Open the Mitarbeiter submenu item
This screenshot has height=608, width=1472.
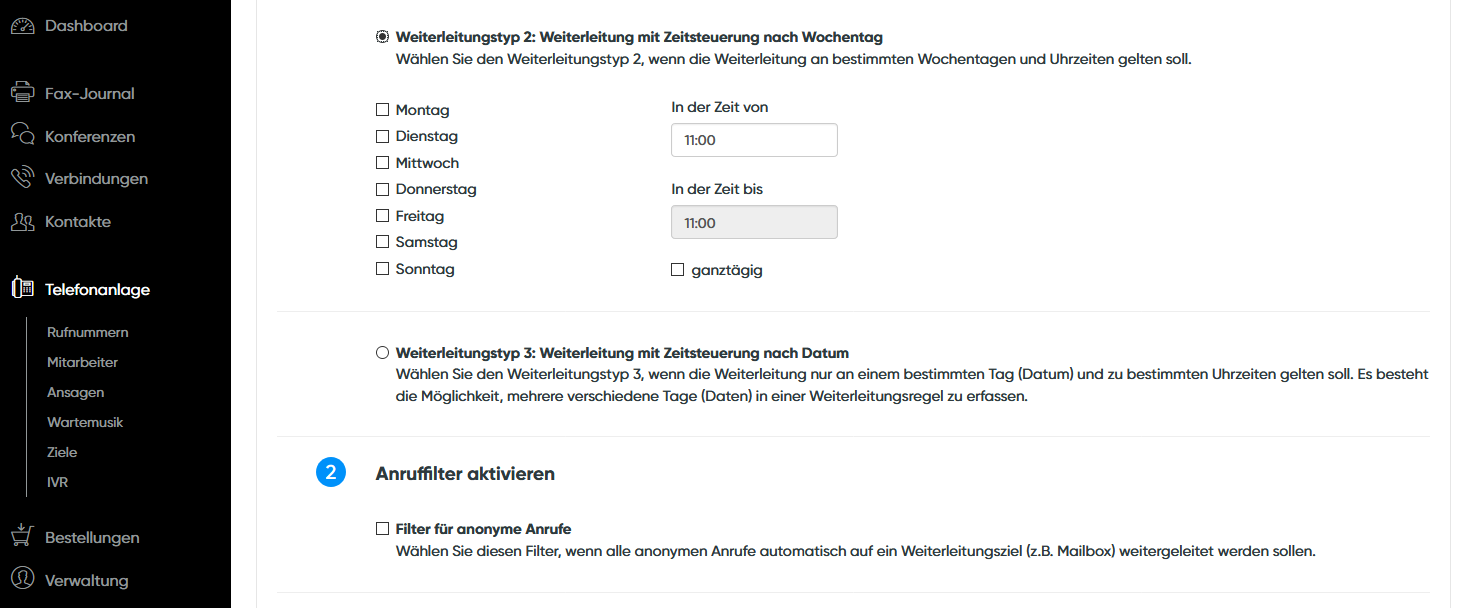(x=82, y=362)
